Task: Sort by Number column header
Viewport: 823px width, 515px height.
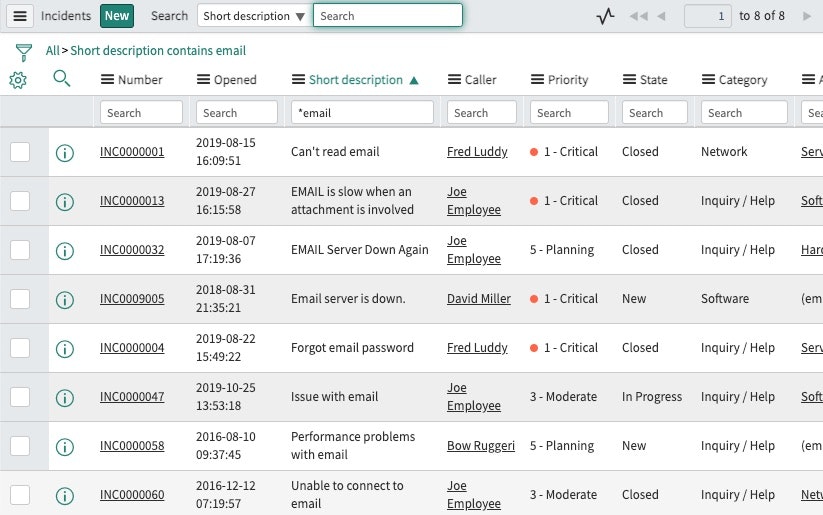Action: 140,80
